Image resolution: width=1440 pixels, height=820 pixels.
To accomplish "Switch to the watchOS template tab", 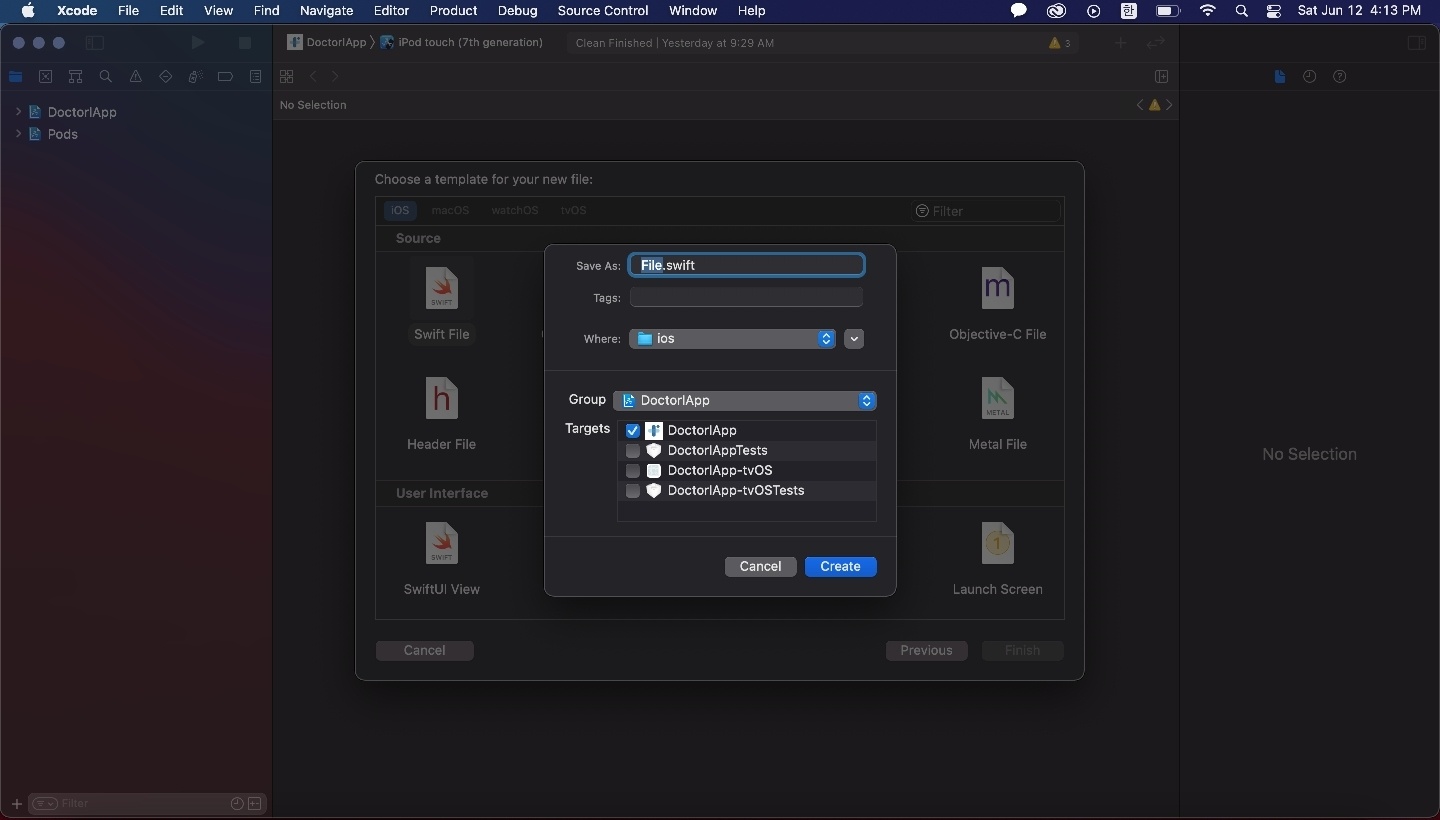I will [514, 210].
